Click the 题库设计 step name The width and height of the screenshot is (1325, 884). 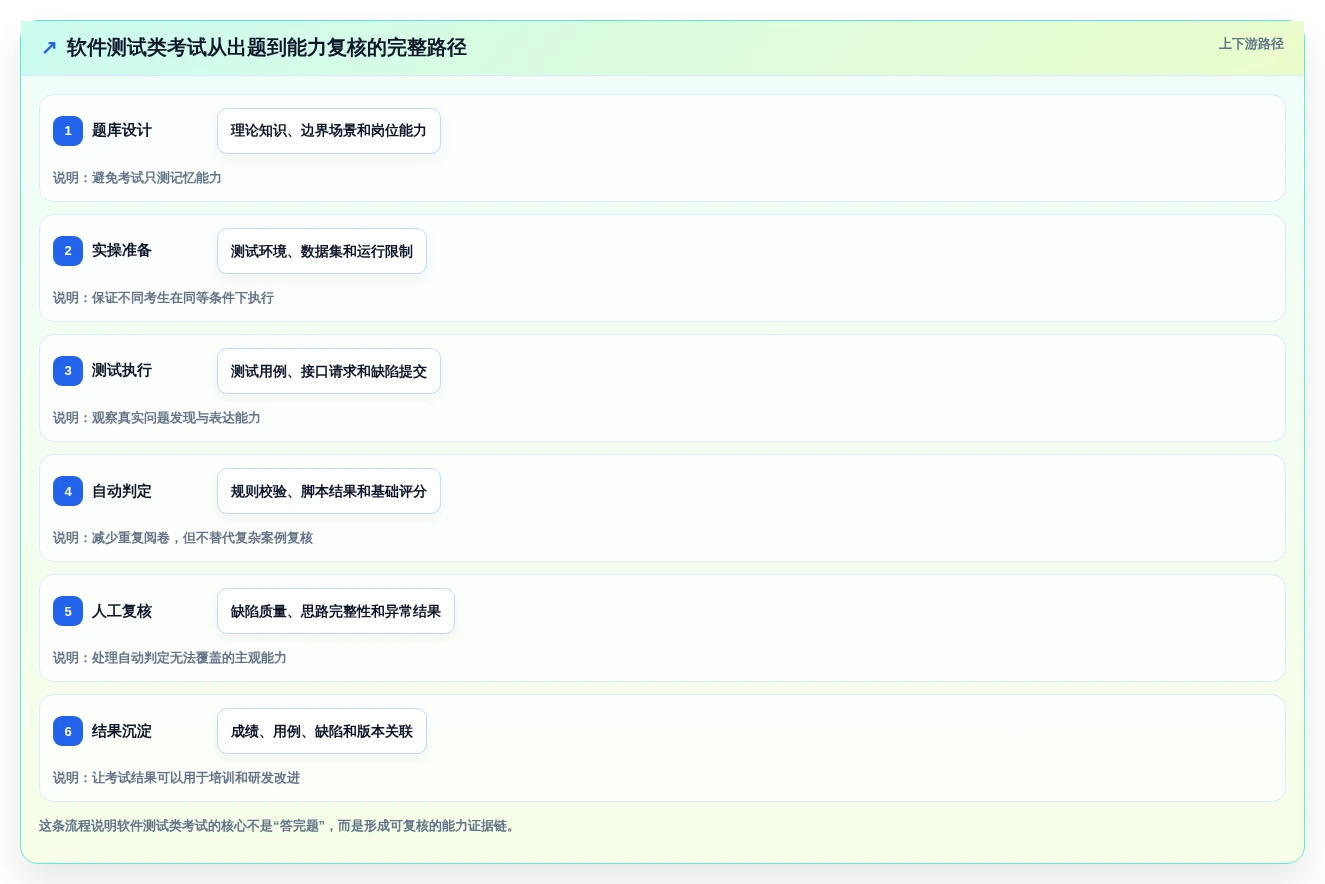click(122, 131)
